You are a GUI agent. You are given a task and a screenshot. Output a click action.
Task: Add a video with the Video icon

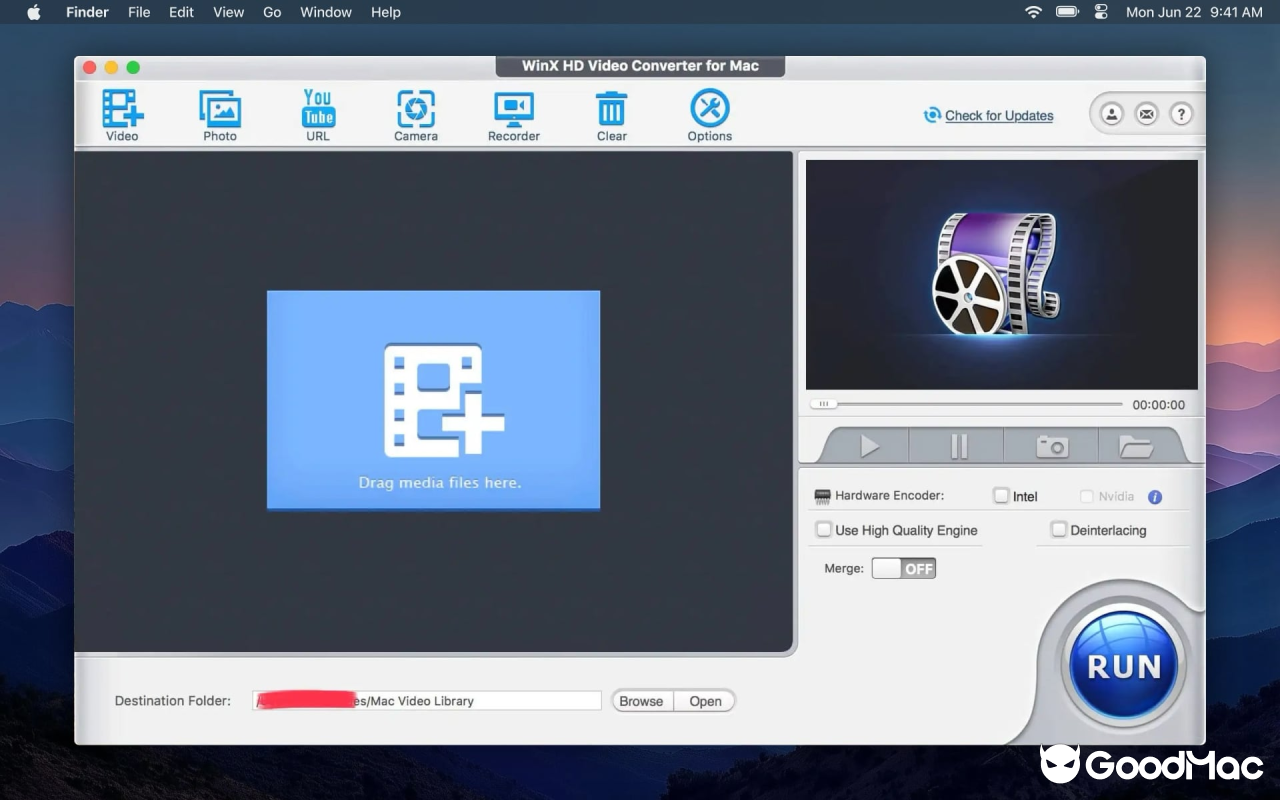[x=122, y=115]
